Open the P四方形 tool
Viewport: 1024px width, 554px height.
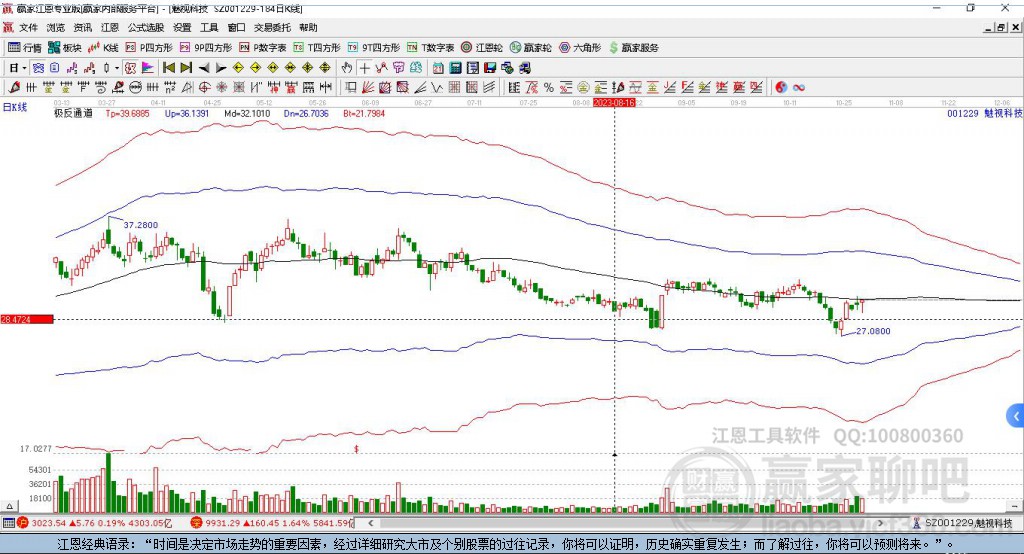pos(149,48)
